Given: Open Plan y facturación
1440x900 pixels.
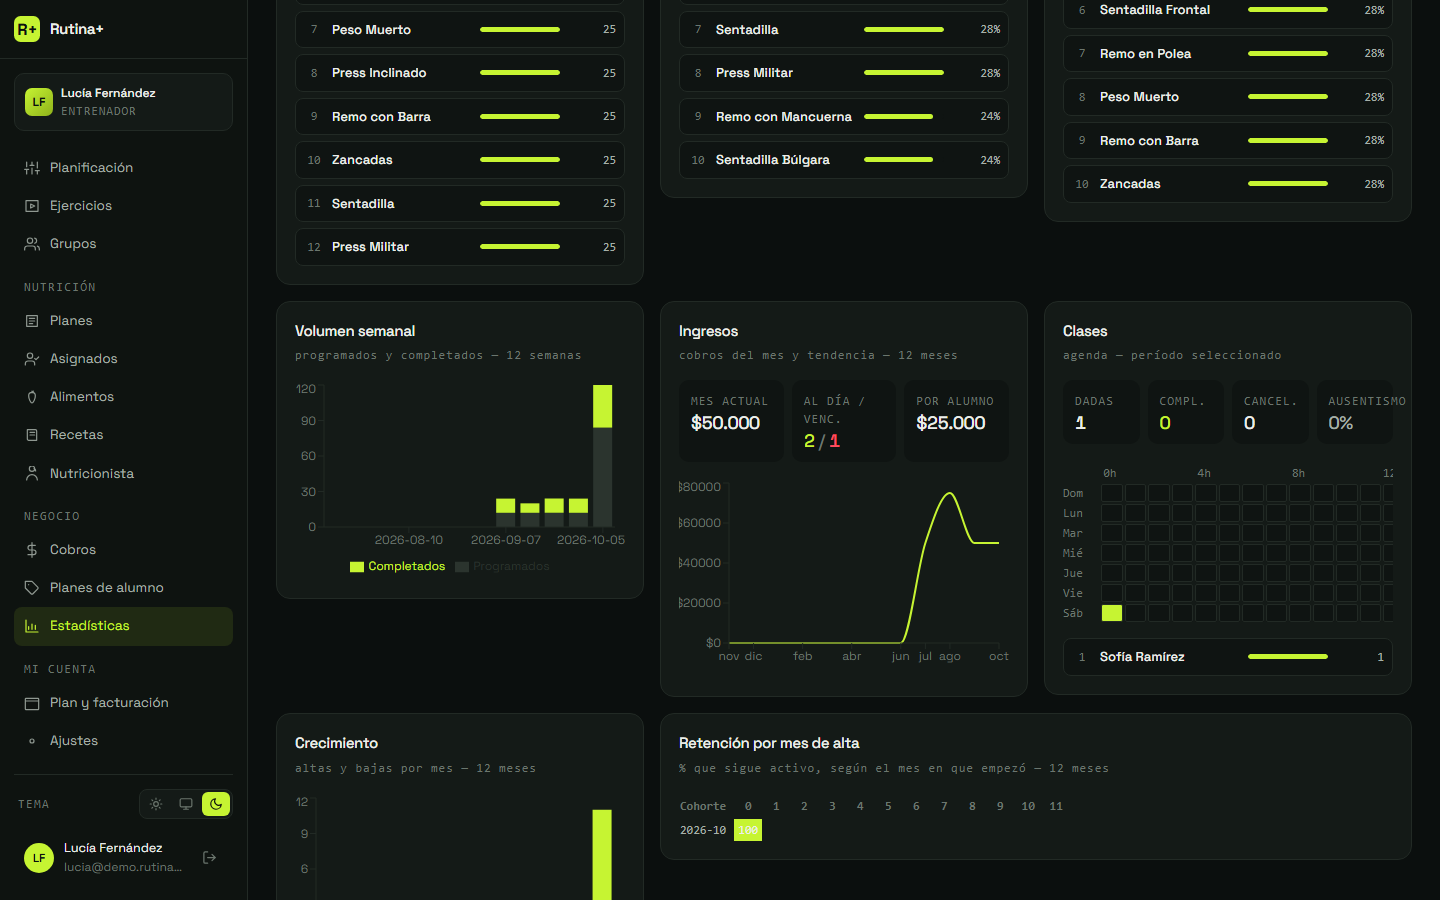Looking at the screenshot, I should [123, 703].
